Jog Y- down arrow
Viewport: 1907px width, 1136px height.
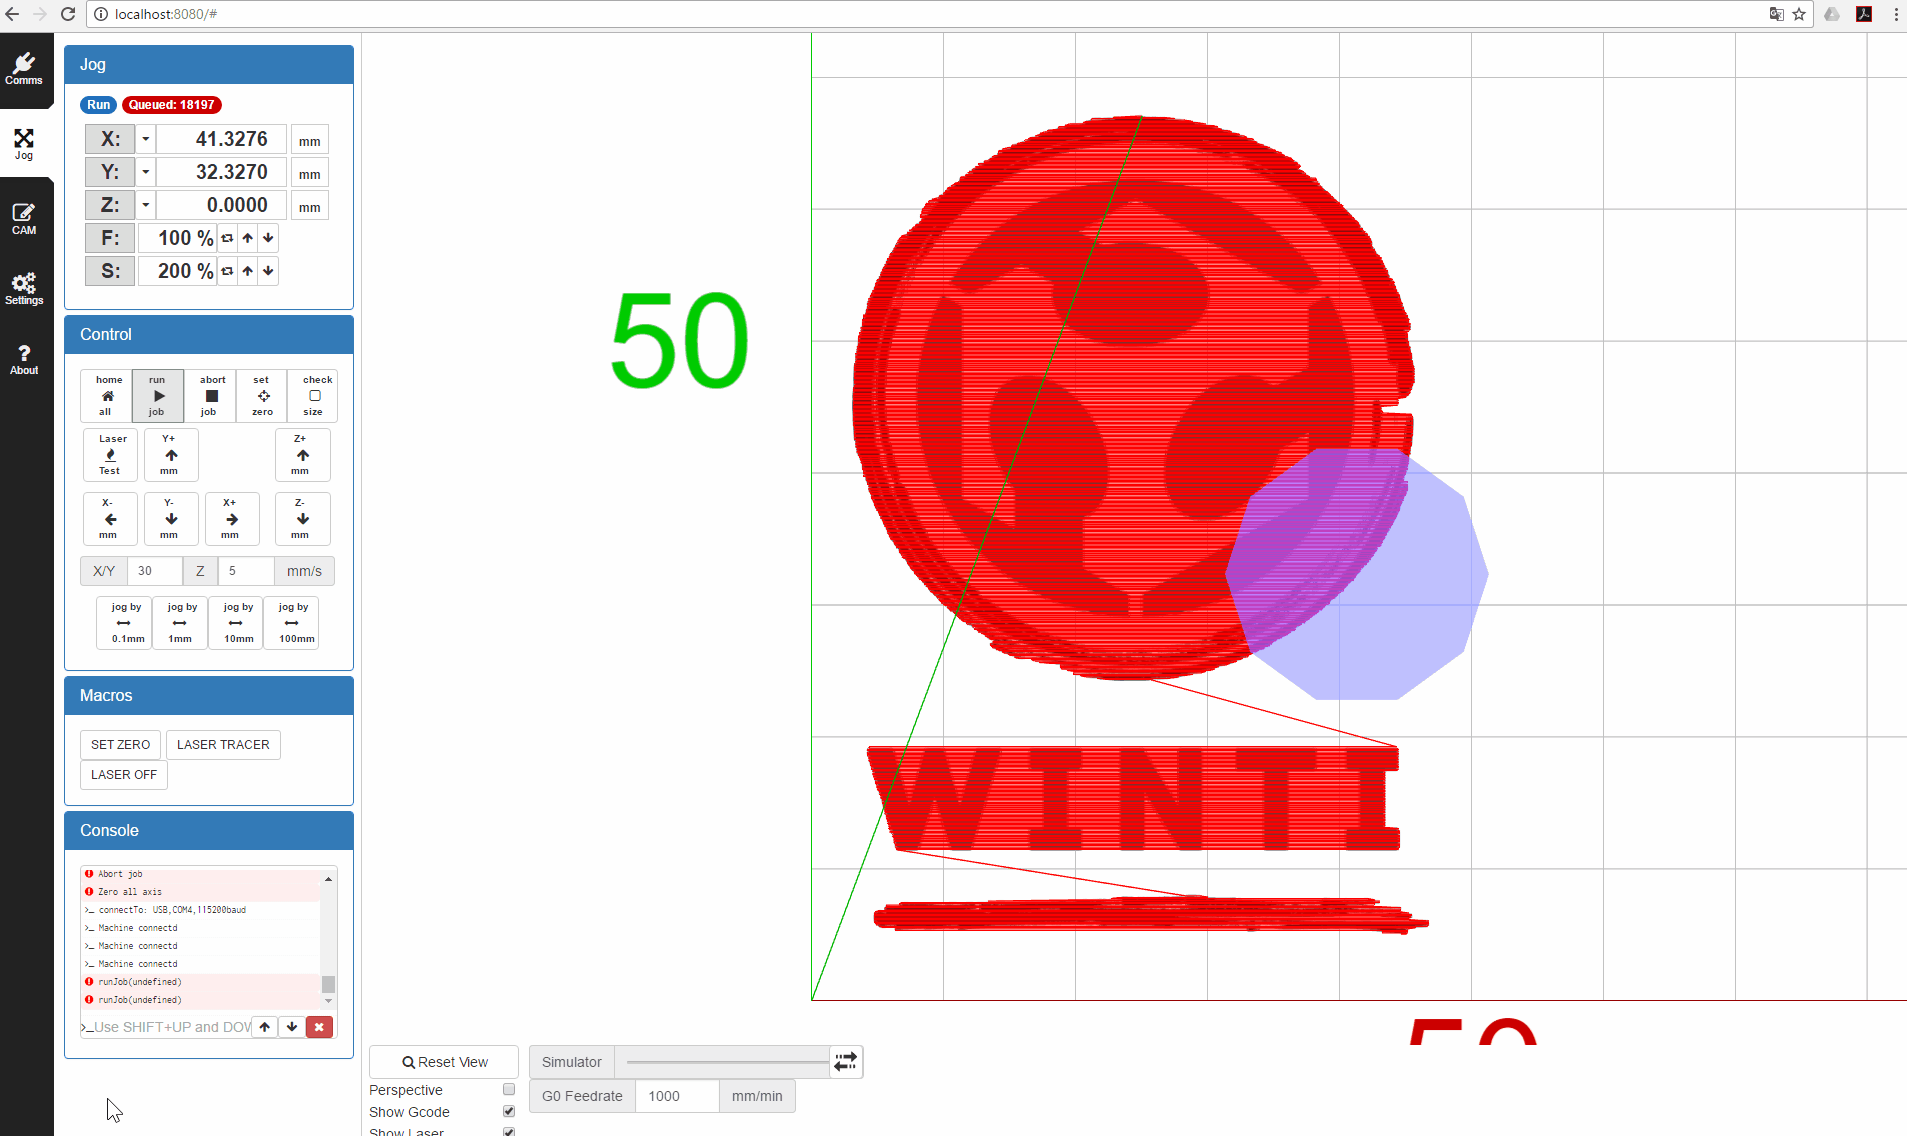tap(171, 519)
